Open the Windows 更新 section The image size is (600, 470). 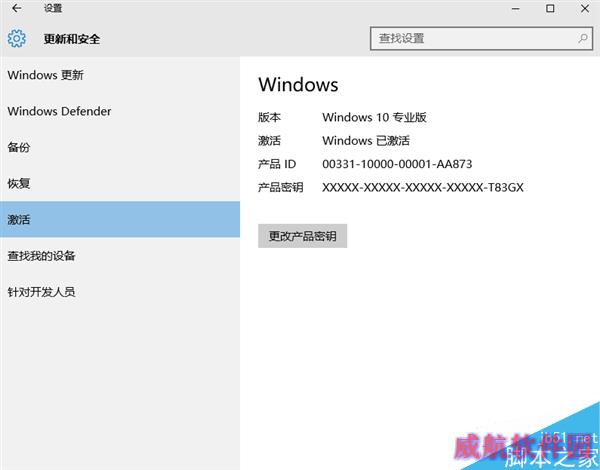[x=120, y=75]
